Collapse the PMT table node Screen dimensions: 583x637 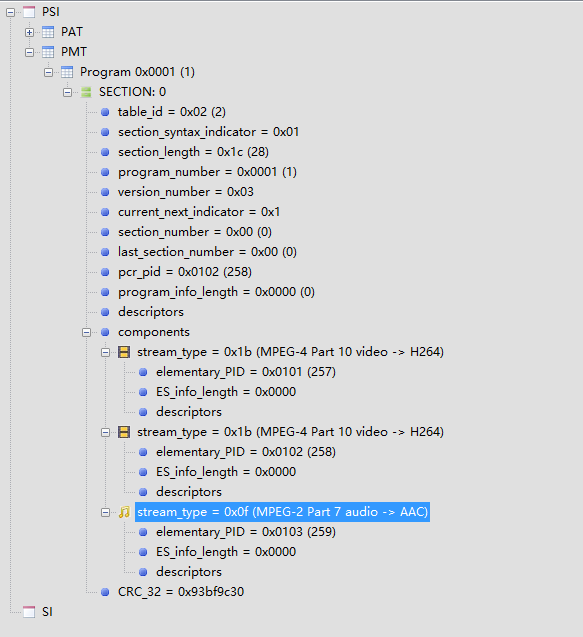[29, 52]
